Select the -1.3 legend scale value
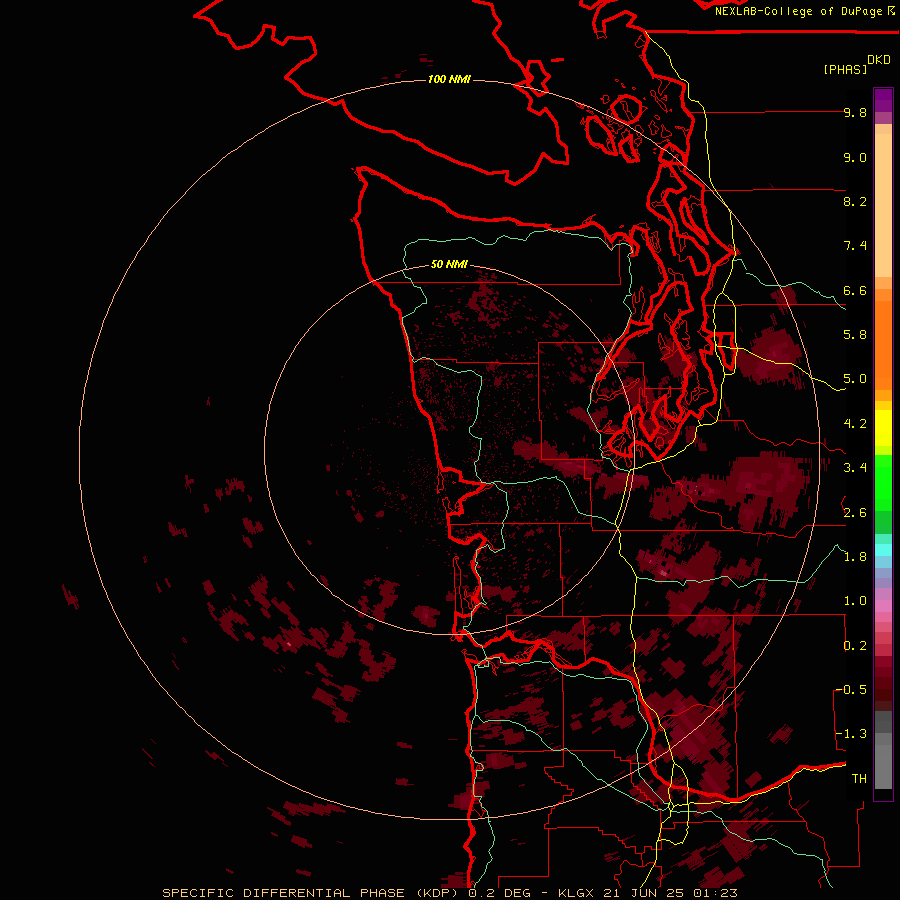The image size is (900, 900). 851,734
